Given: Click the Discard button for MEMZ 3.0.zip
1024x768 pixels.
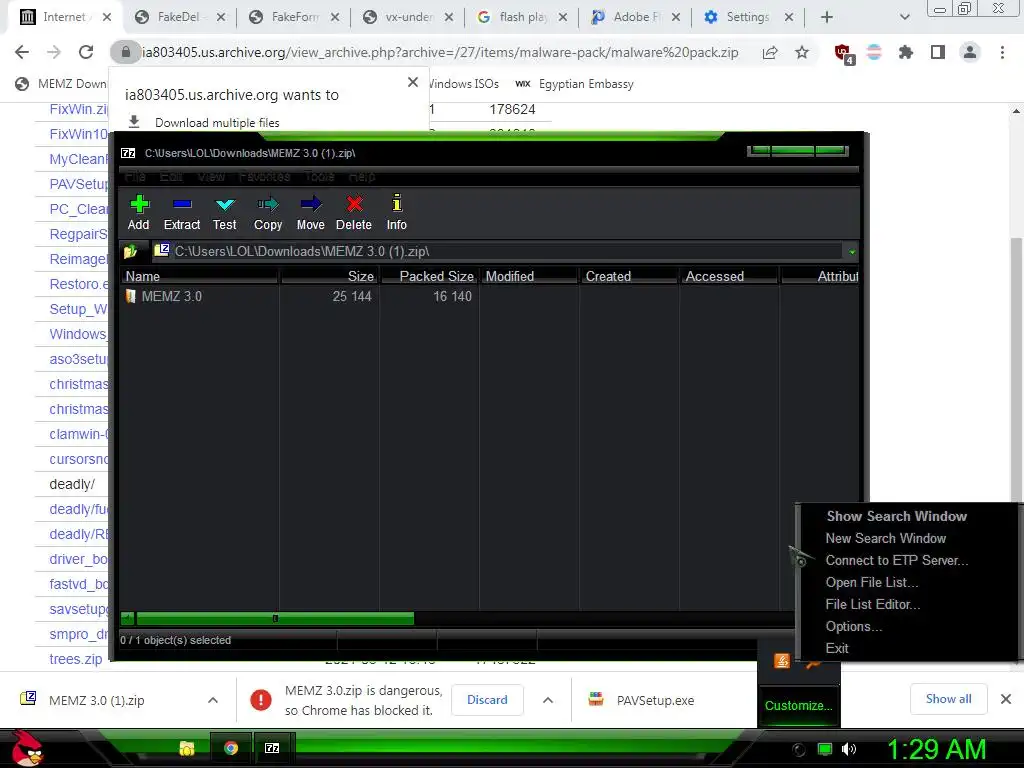Looking at the screenshot, I should pos(487,700).
